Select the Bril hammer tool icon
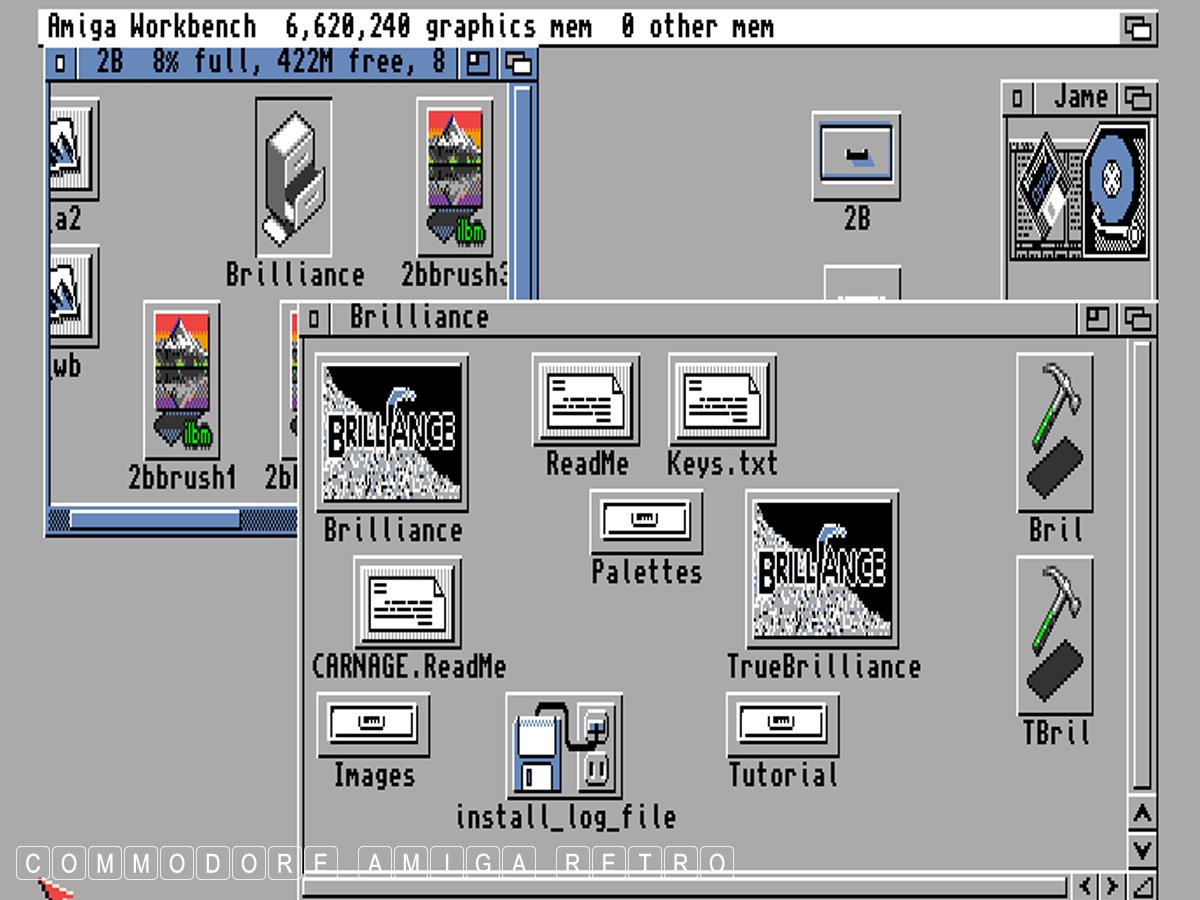 point(1055,432)
